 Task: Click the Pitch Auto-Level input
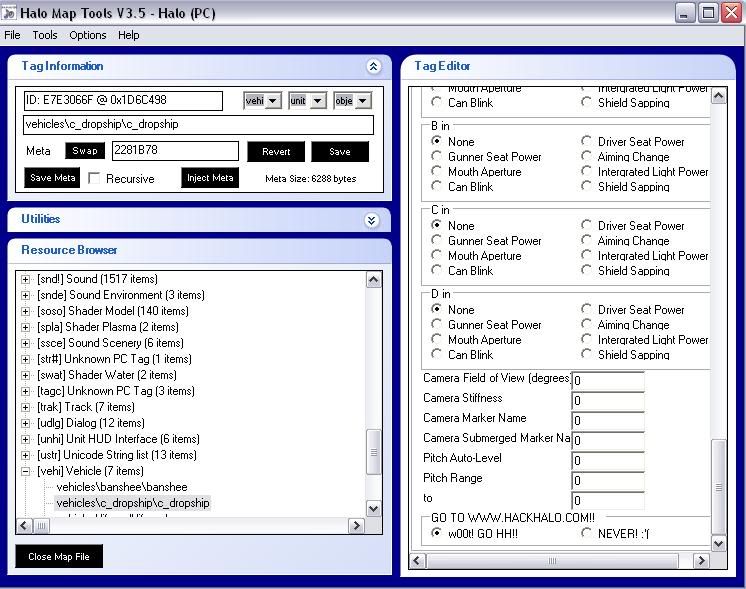(x=608, y=461)
